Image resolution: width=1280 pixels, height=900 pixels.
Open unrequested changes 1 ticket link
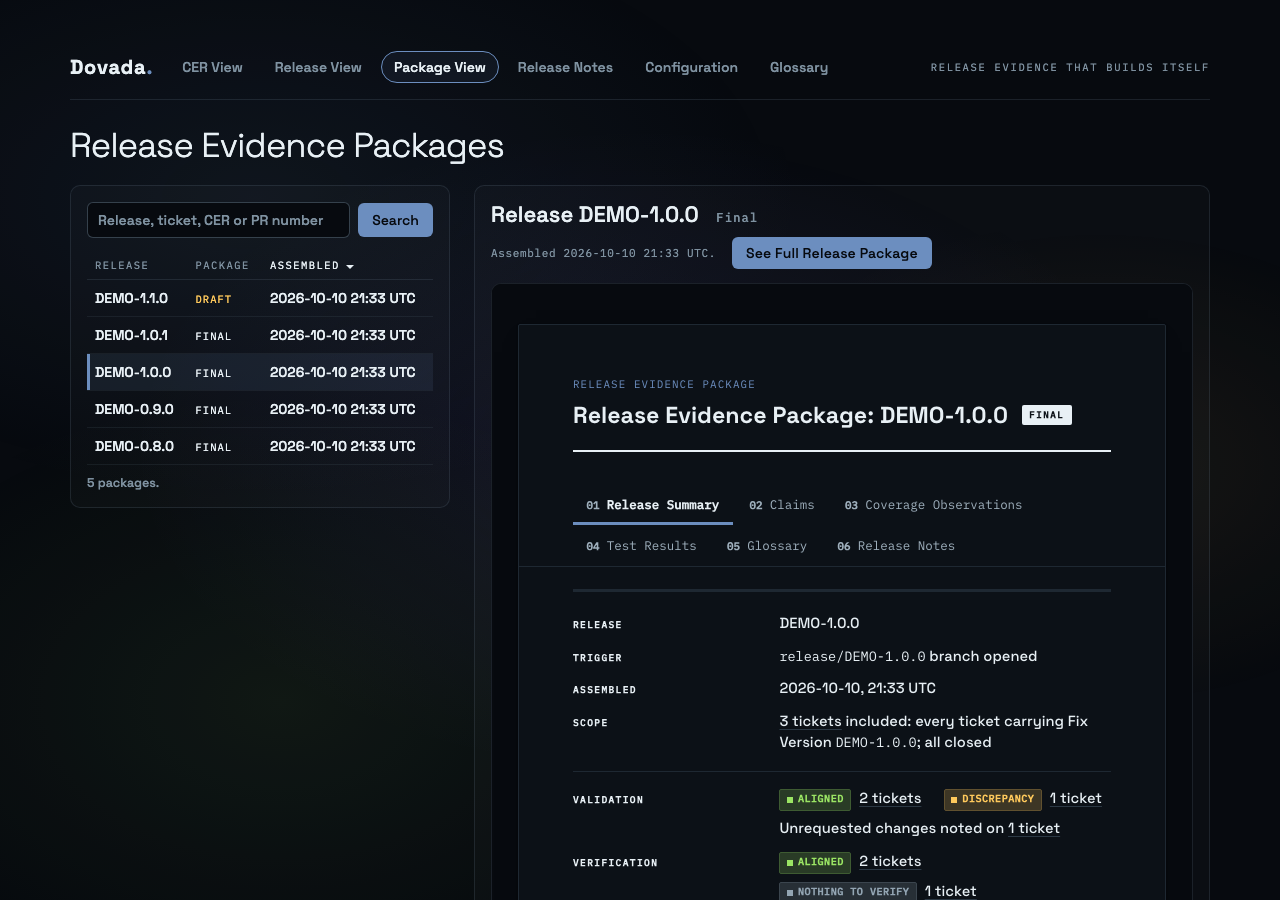[x=1034, y=828]
